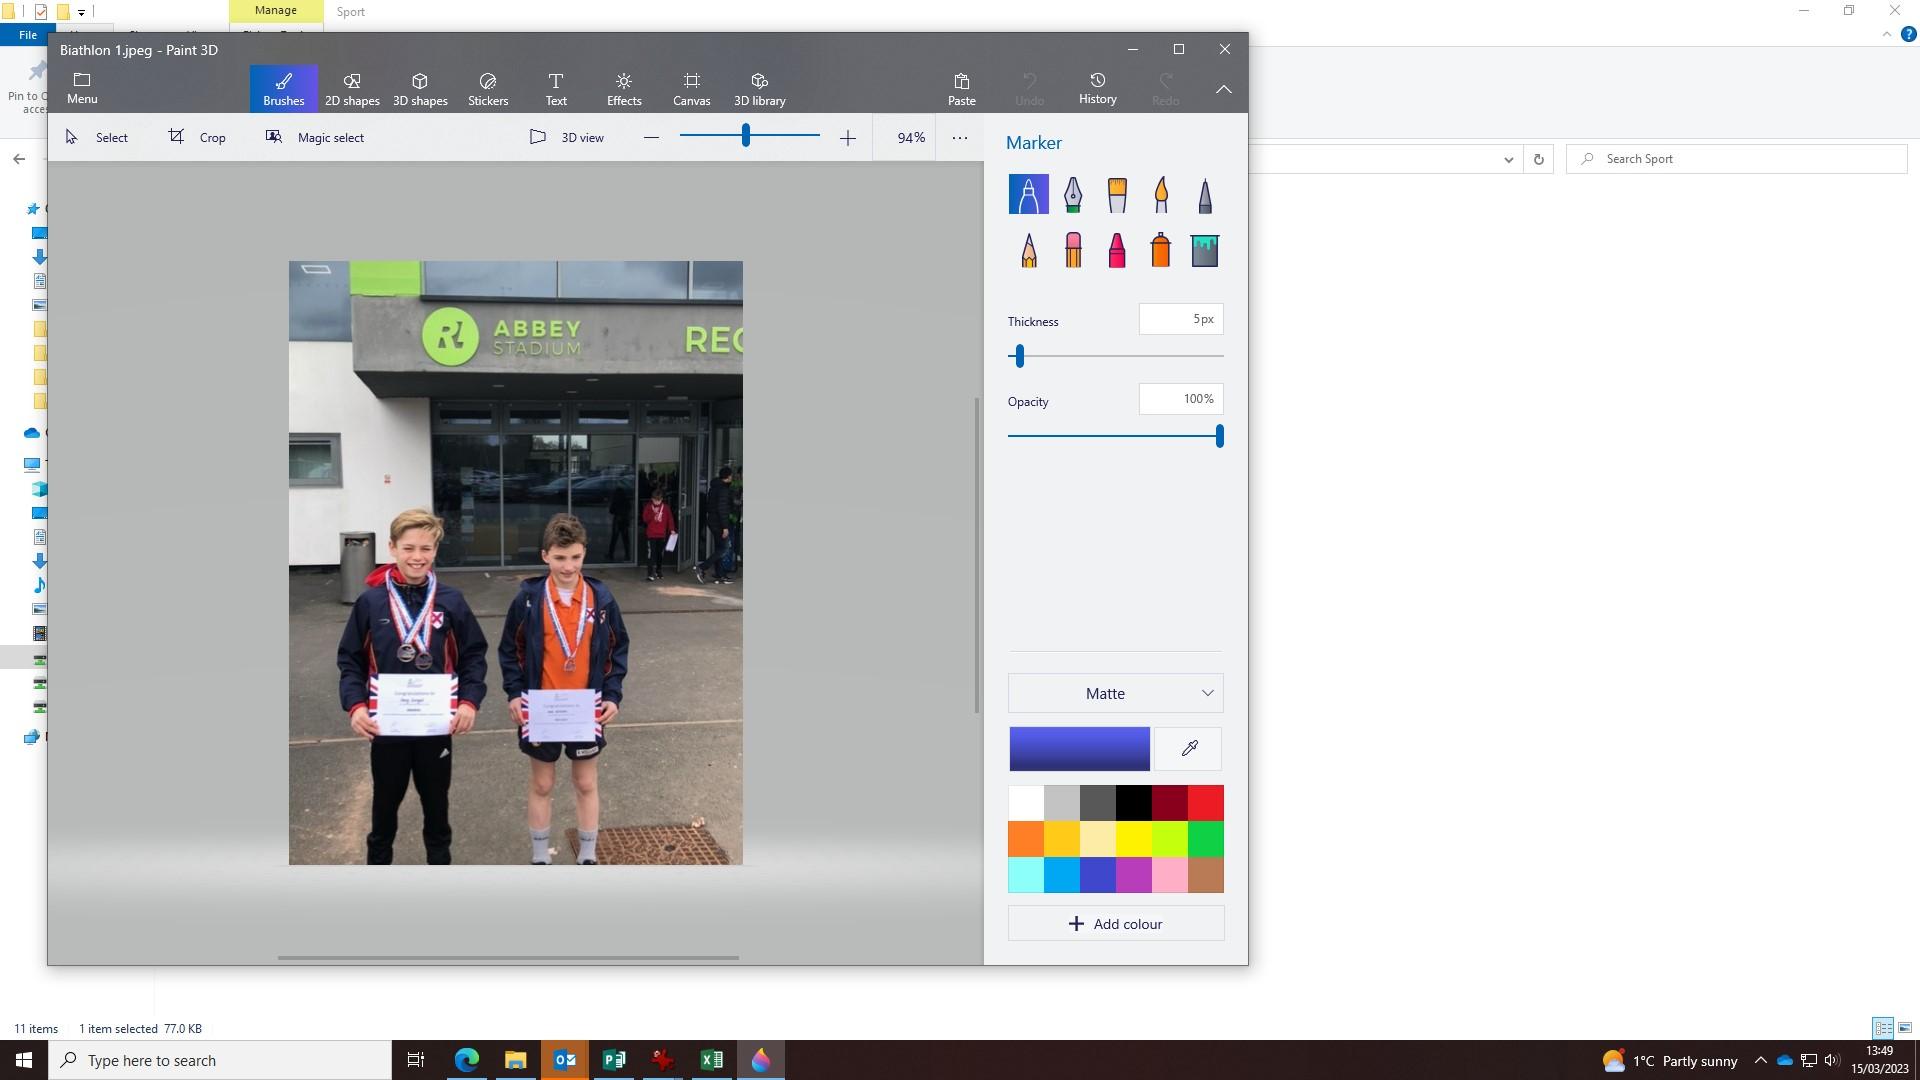Select the Oil brush tool
1920x1080 pixels.
[1117, 194]
